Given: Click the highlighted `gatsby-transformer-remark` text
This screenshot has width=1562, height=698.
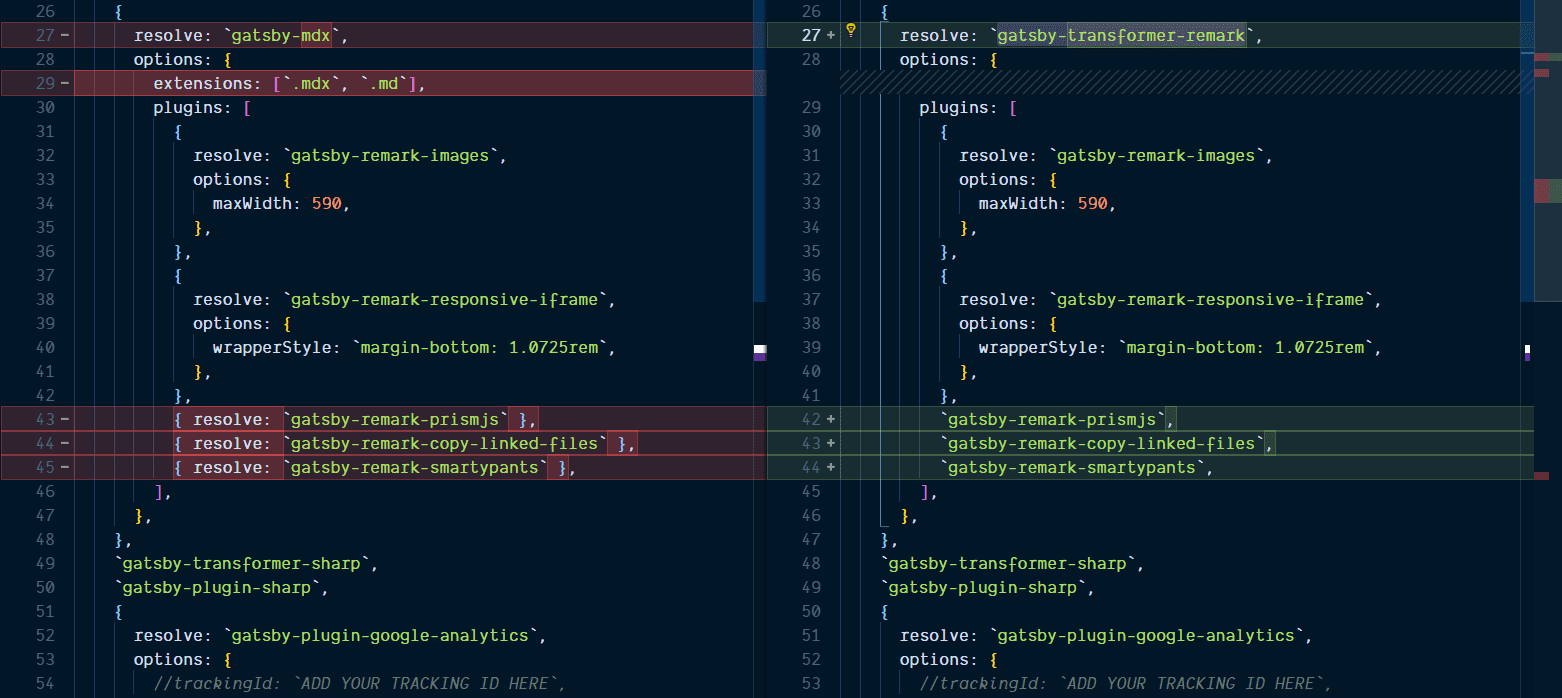Looking at the screenshot, I should click(x=1121, y=36).
